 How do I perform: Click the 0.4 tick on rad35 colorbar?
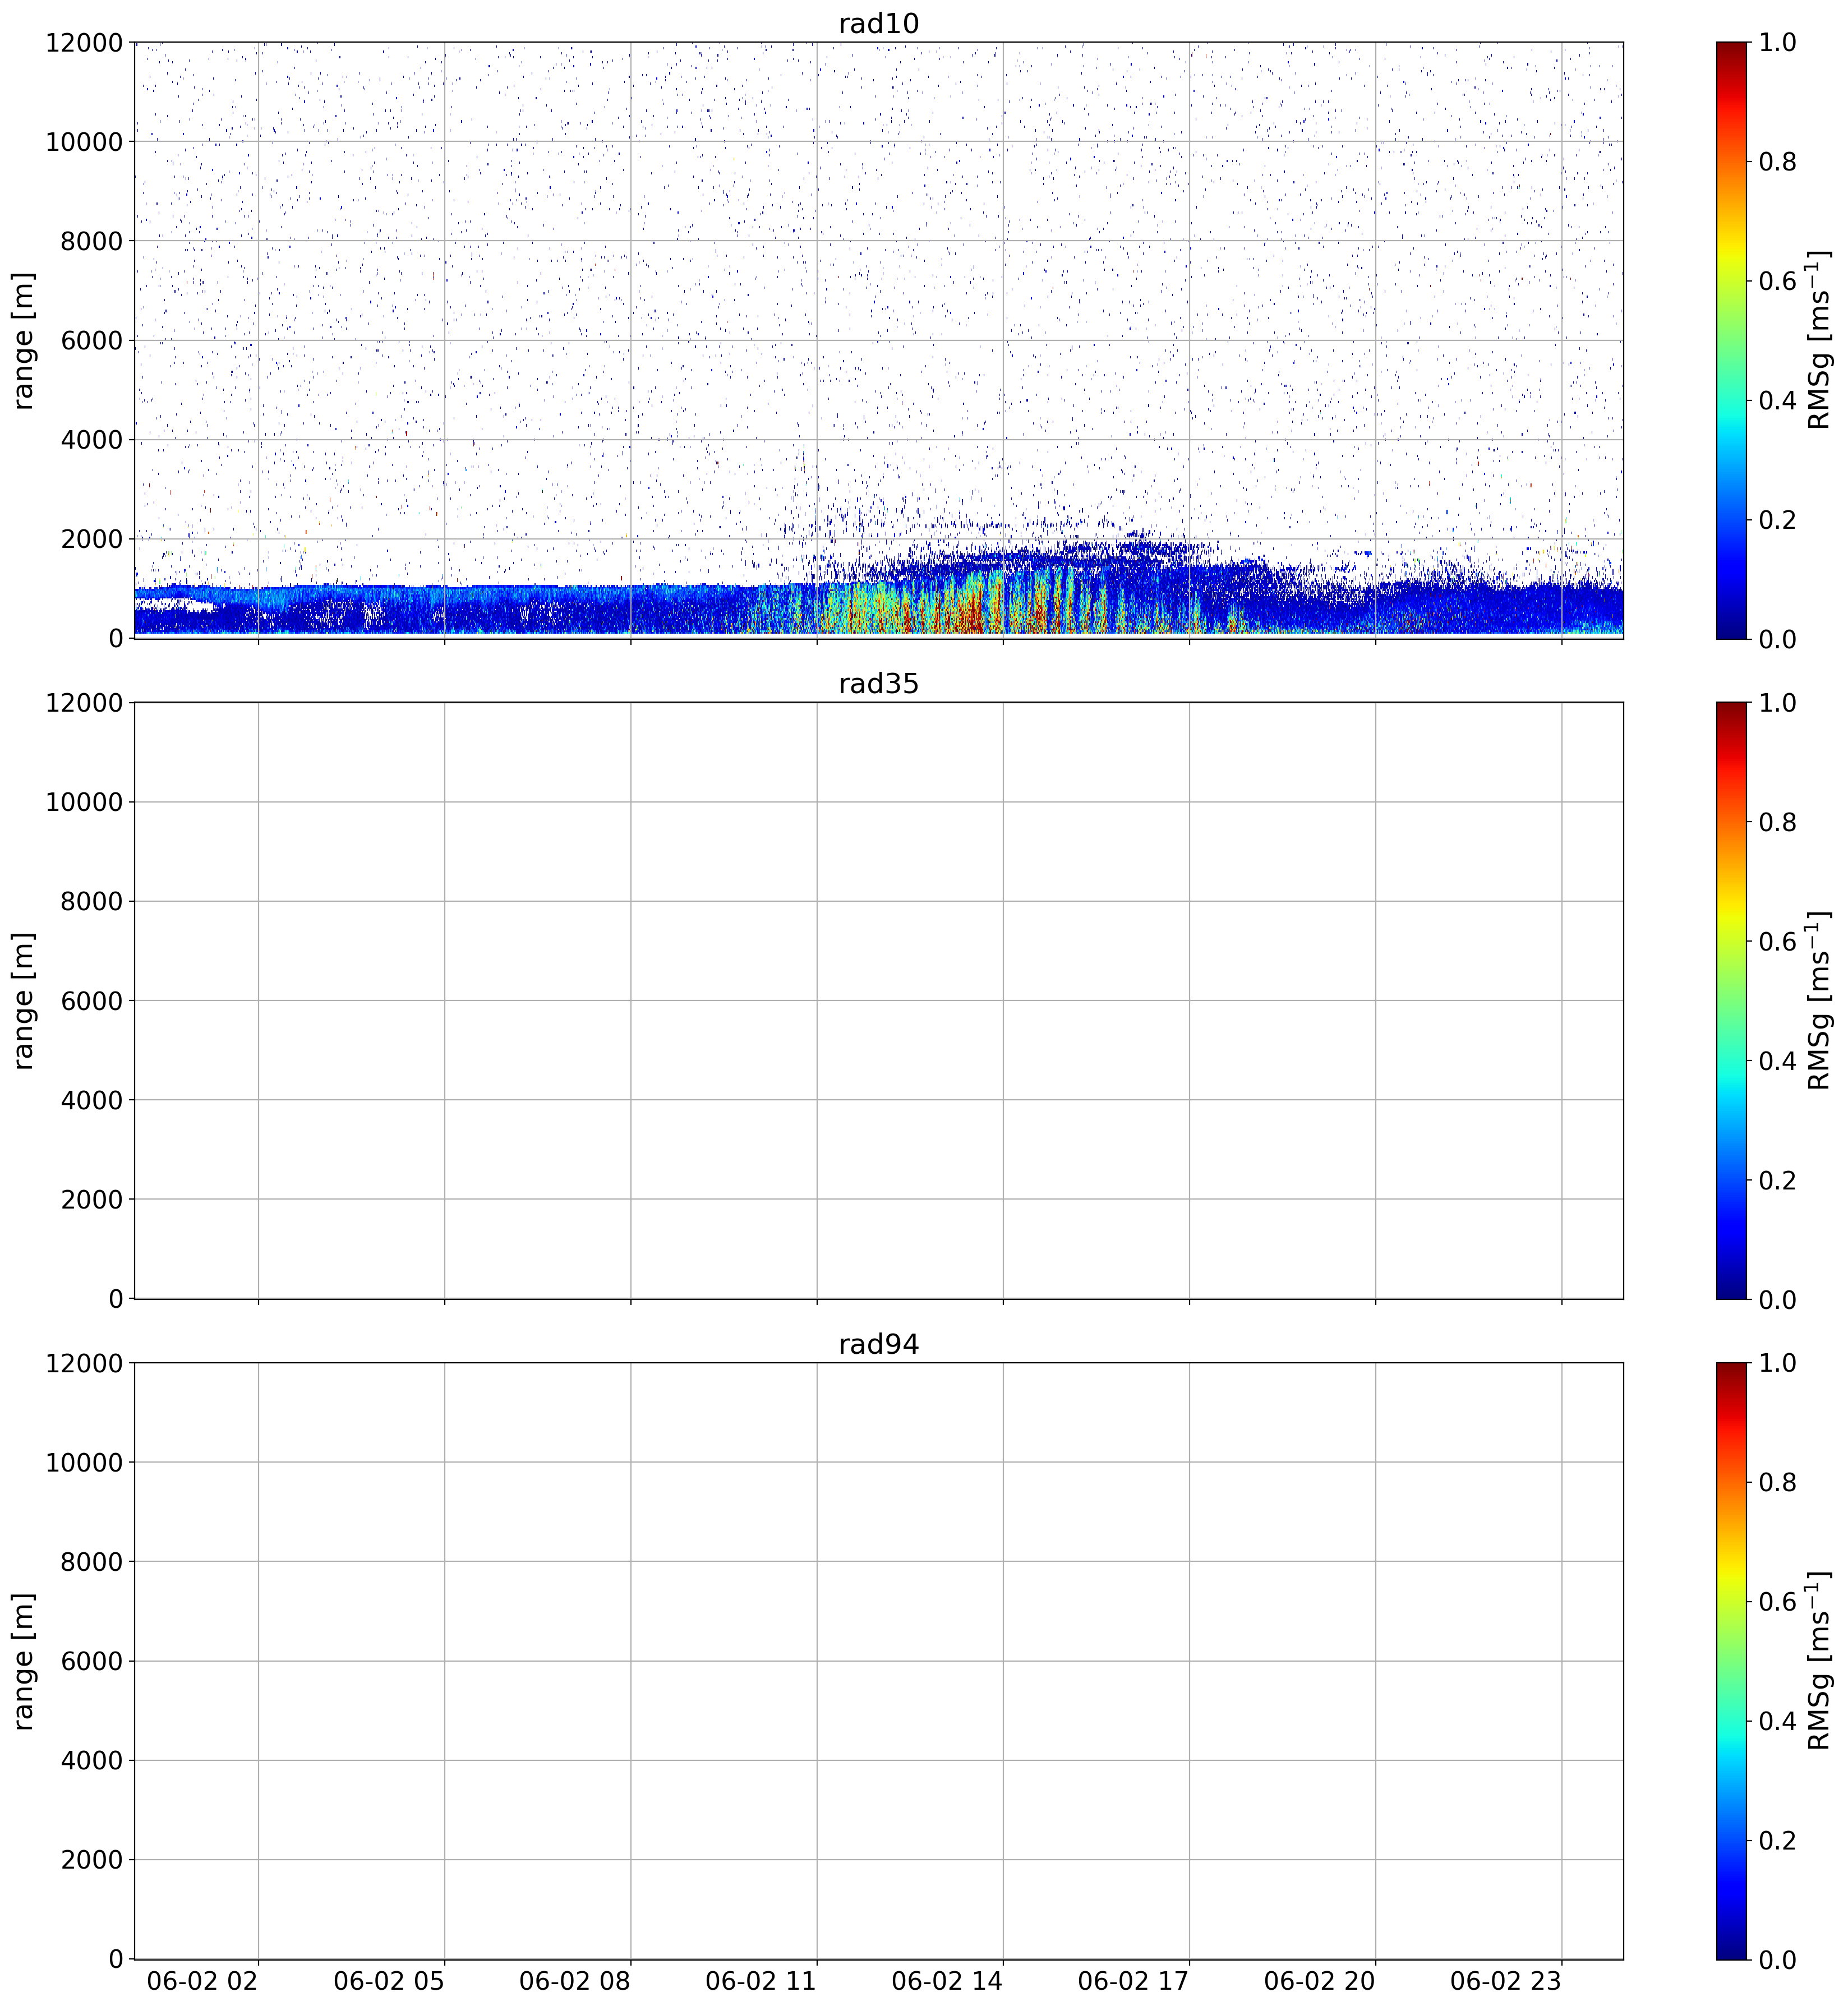pyautogui.click(x=1777, y=1061)
